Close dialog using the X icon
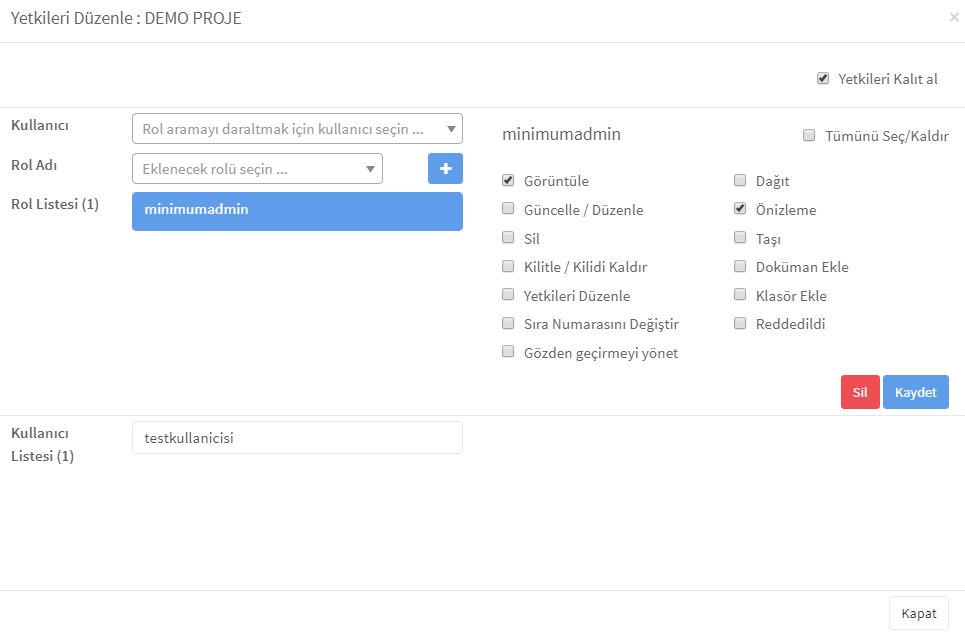The image size is (965, 640). tap(953, 17)
